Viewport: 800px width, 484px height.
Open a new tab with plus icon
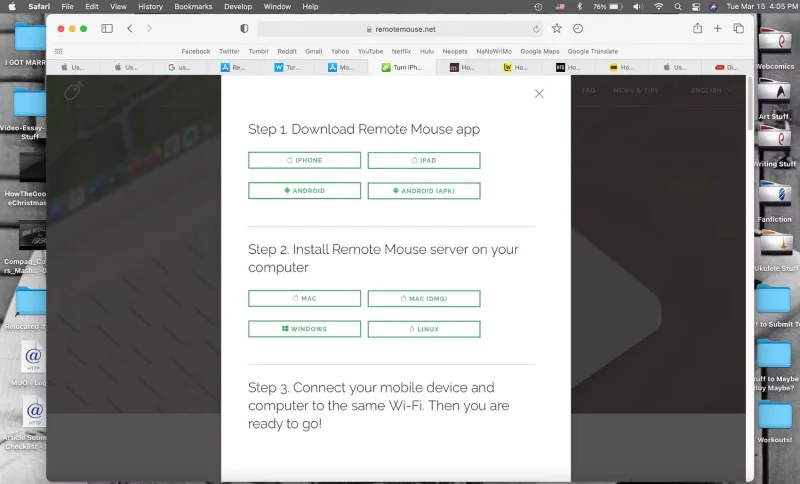pyautogui.click(x=717, y=29)
